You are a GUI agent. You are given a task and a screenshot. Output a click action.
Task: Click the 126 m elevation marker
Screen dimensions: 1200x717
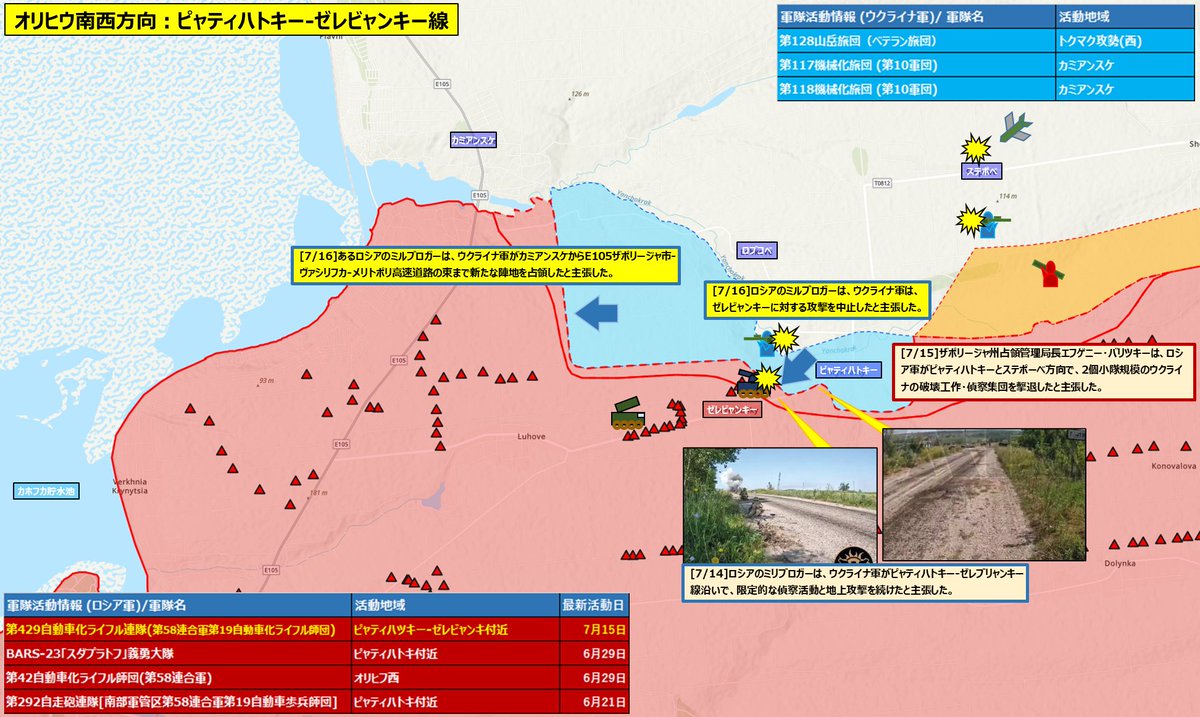[577, 94]
